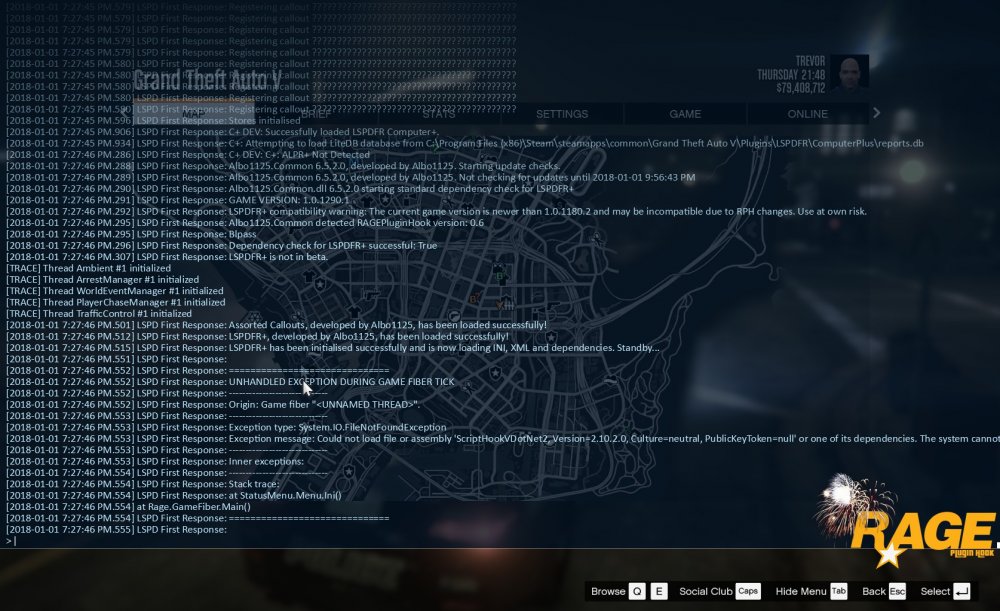1000x611 pixels.
Task: Click the 'Thread ArrestManager #1 initialized' line
Action: (103, 279)
